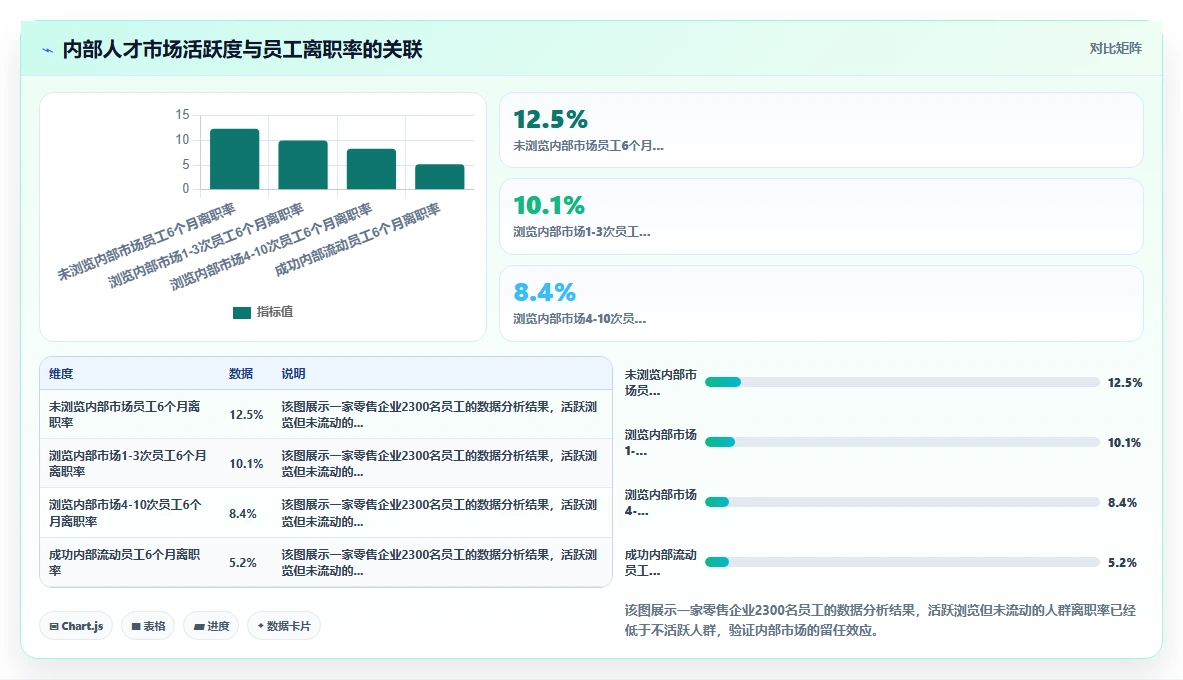Click the tallest bar for 未浏览内部市场员工
The height and width of the screenshot is (680, 1183).
[x=235, y=159]
